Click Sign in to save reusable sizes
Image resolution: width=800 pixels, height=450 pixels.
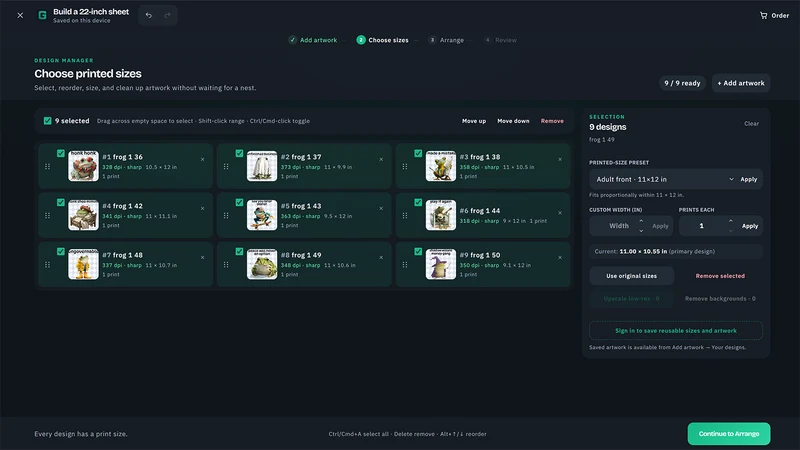point(676,331)
